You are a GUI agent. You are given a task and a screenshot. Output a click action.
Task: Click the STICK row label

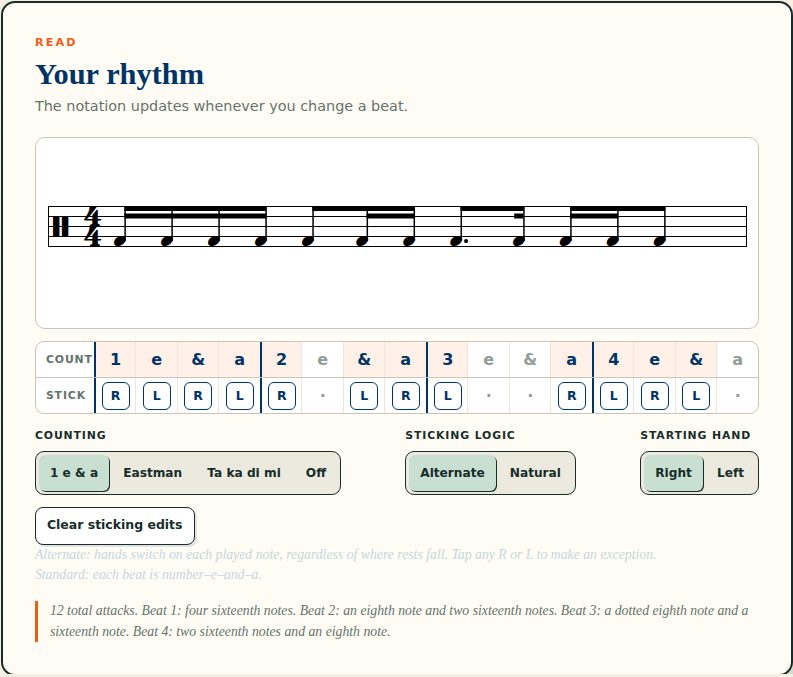[x=66, y=395]
